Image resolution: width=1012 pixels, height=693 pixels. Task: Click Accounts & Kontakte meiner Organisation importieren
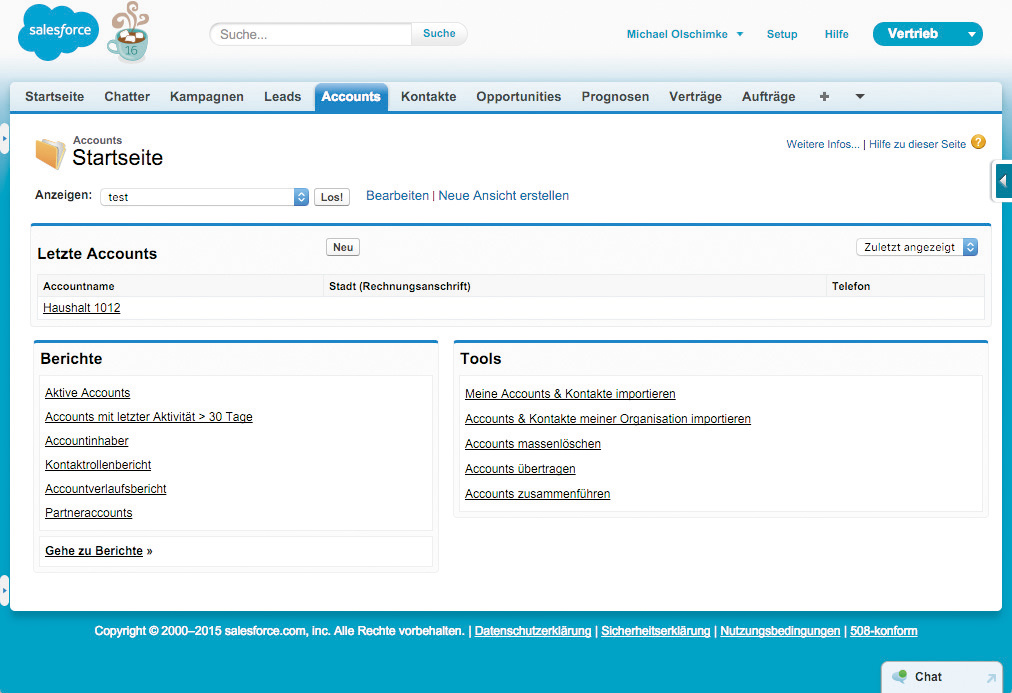coord(607,419)
